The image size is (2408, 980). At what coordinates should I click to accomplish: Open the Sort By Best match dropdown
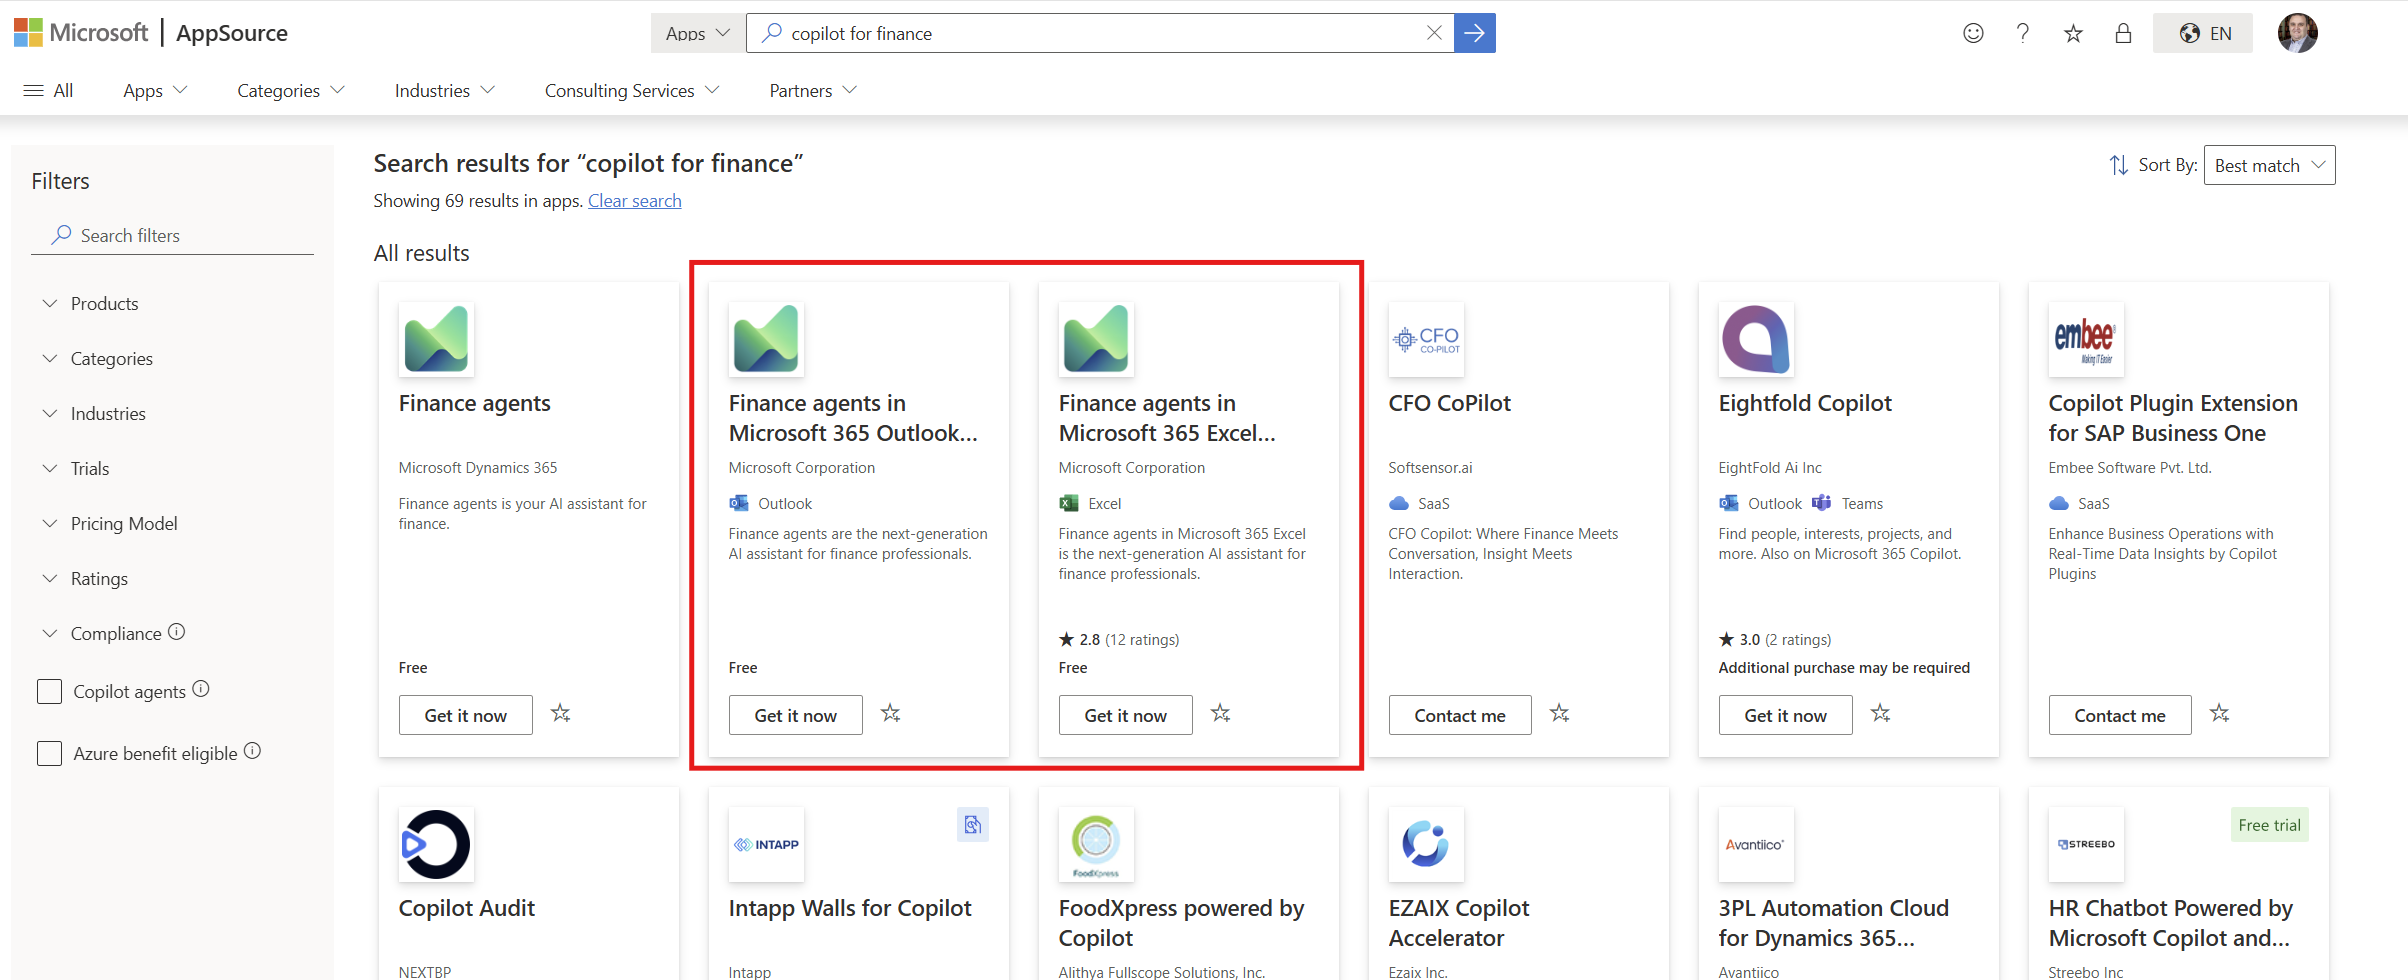[x=2269, y=165]
